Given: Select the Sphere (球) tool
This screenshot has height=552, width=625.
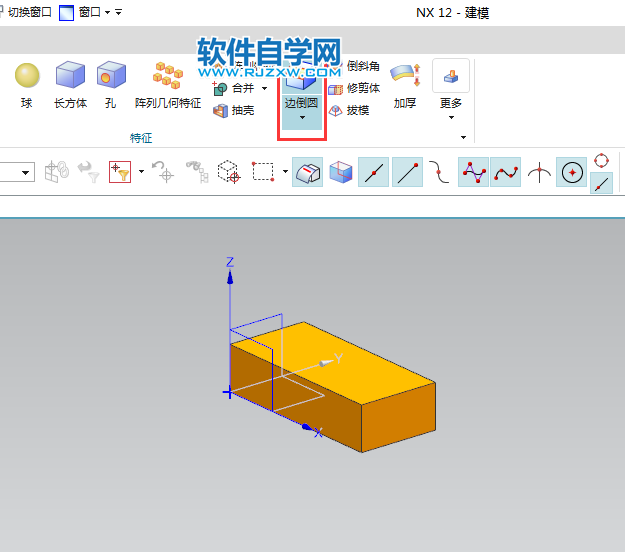Looking at the screenshot, I should [27, 84].
